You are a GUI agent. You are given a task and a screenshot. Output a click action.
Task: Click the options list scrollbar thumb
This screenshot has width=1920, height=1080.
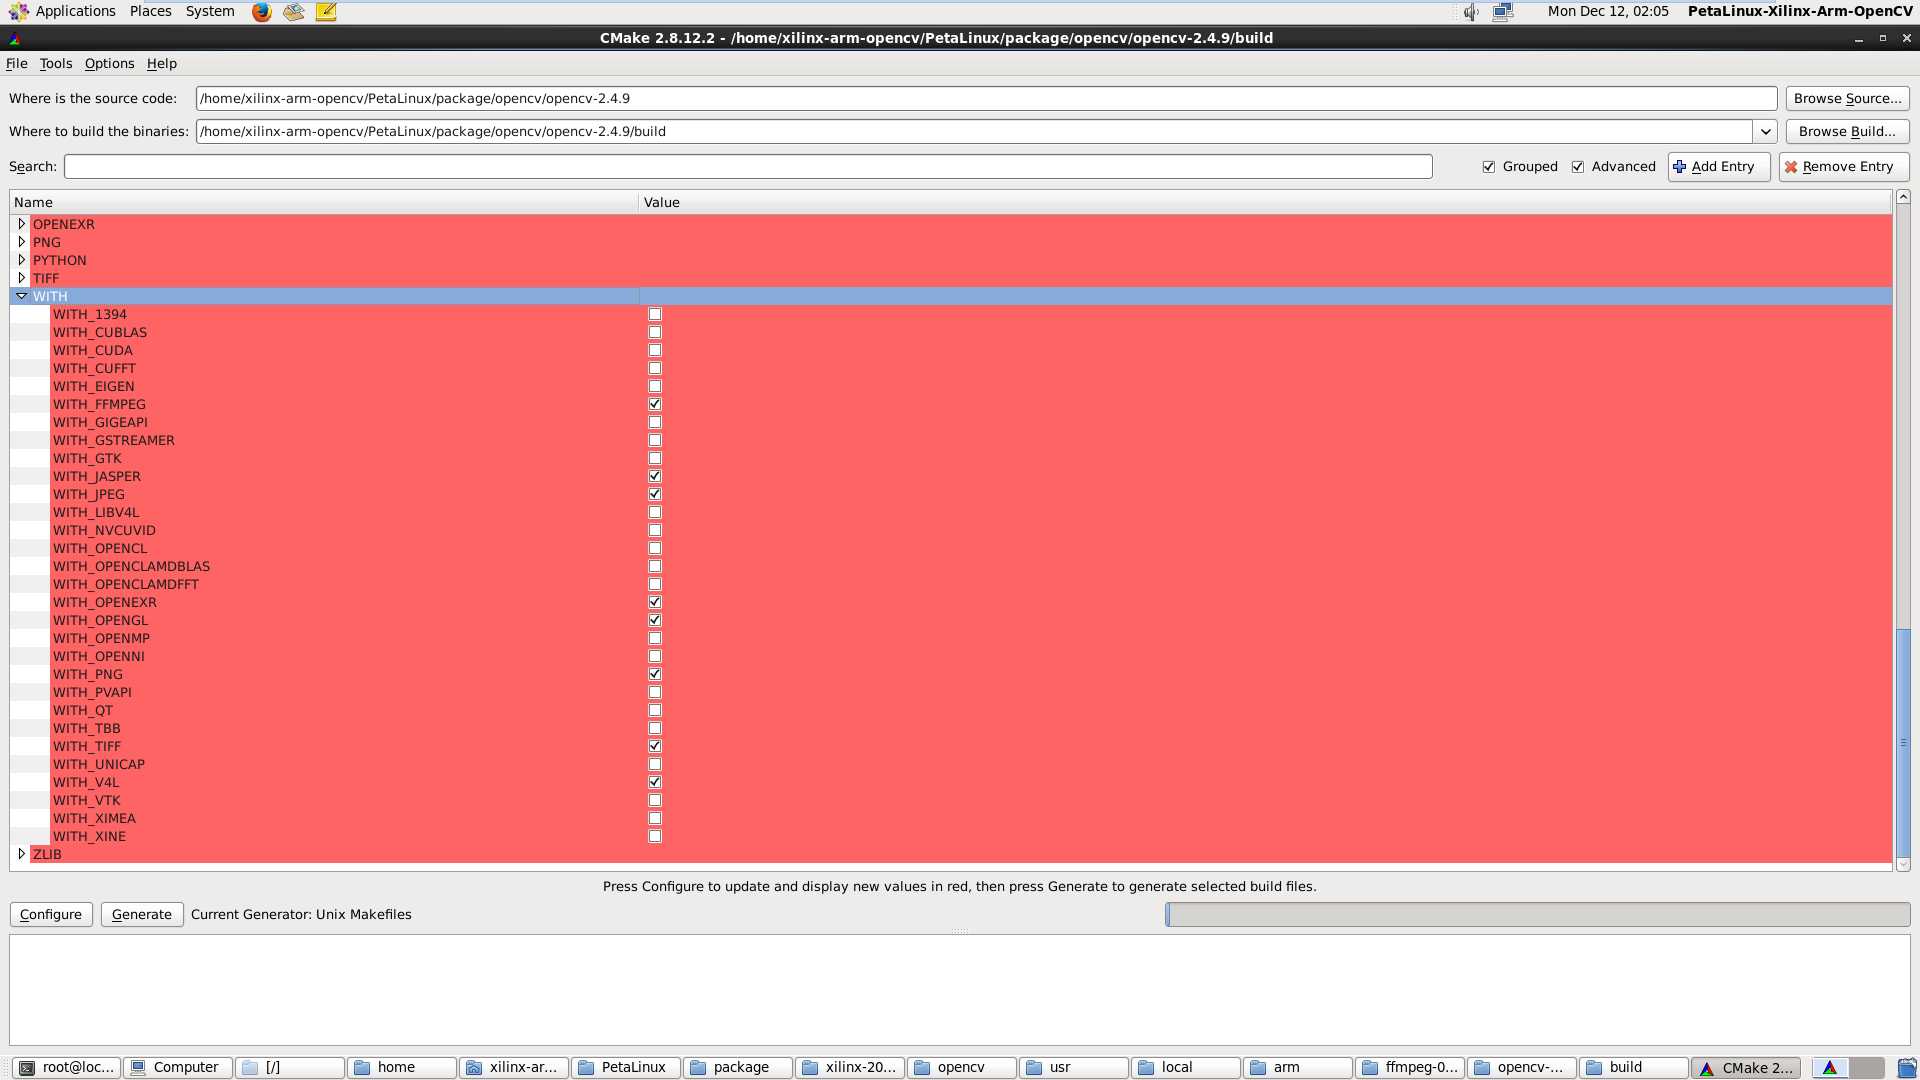(1903, 743)
